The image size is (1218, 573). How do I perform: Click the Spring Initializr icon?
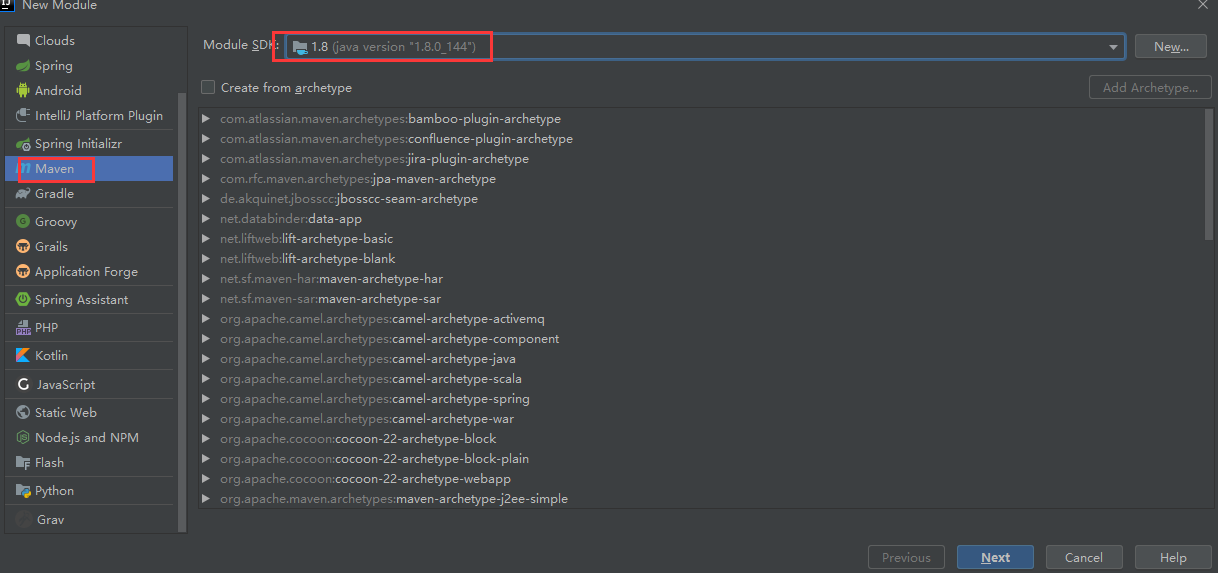[24, 144]
